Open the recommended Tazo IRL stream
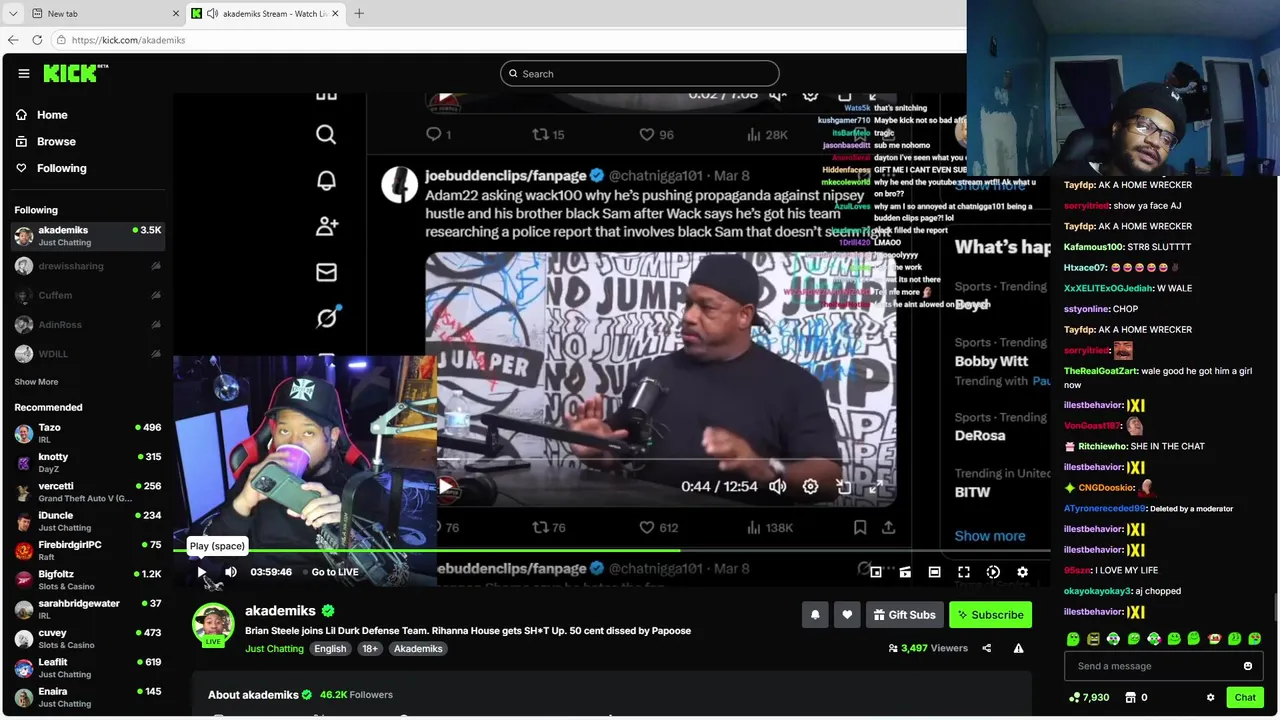This screenshot has height=720, width=1280. [x=88, y=433]
